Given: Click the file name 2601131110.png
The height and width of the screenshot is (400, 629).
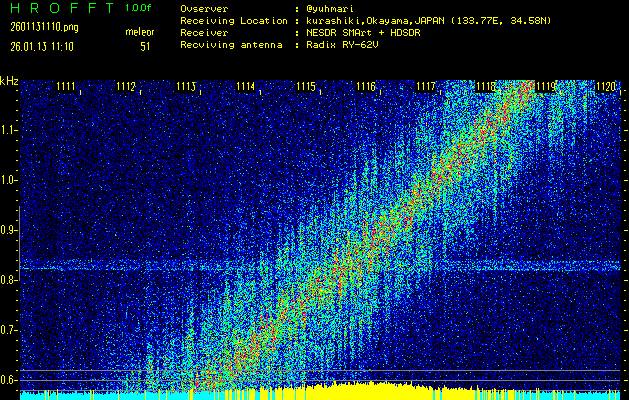Looking at the screenshot, I should coord(44,27).
